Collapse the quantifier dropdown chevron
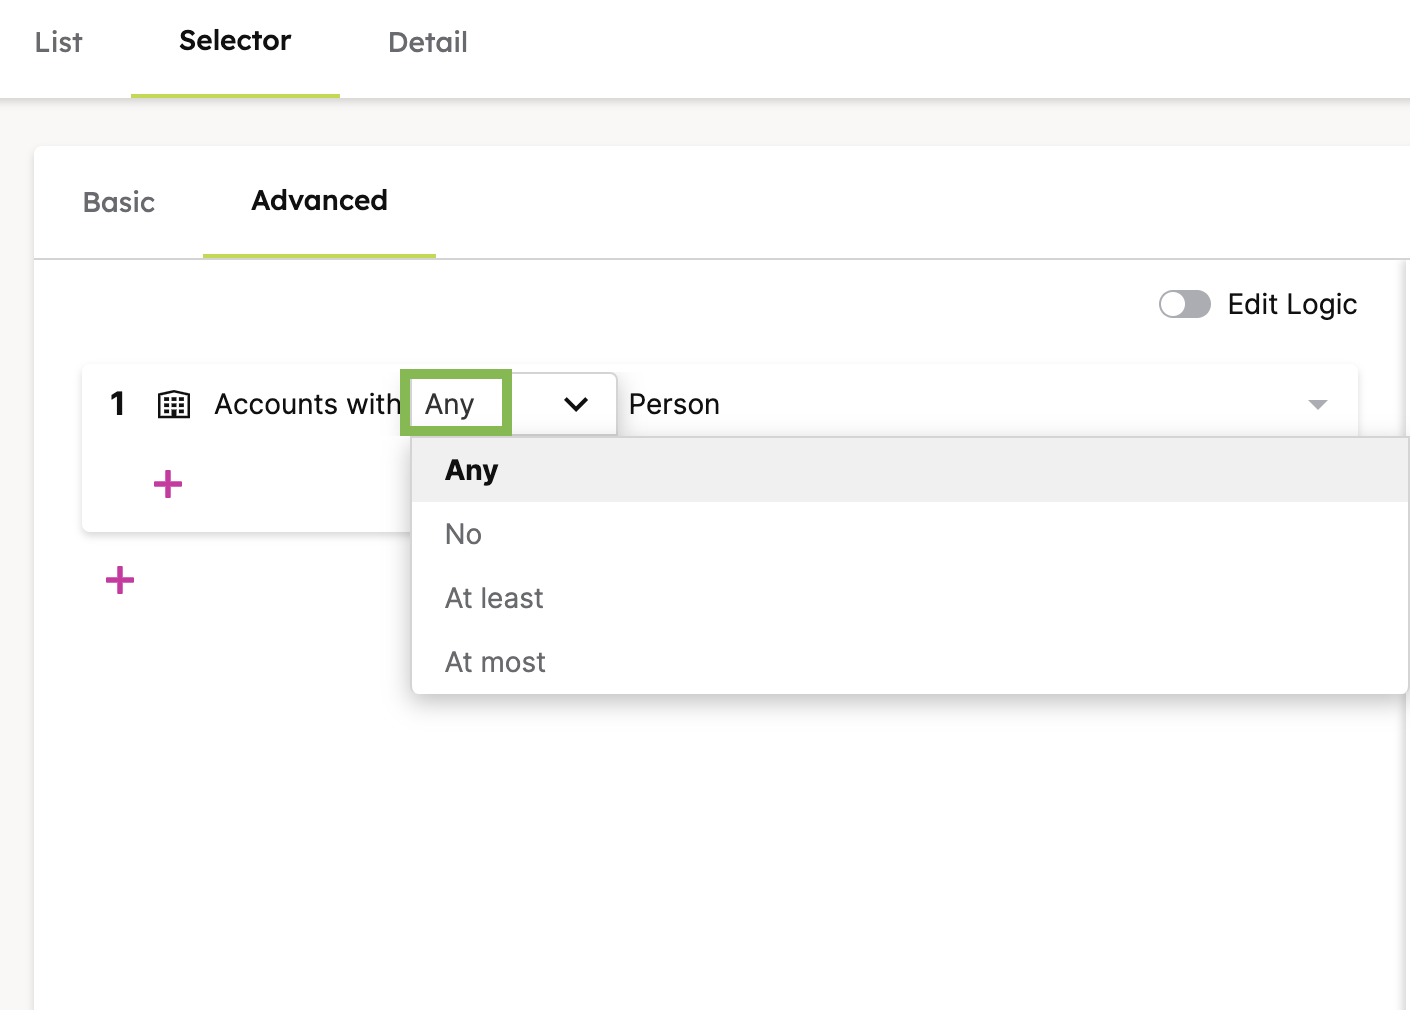The image size is (1410, 1010). tap(576, 404)
